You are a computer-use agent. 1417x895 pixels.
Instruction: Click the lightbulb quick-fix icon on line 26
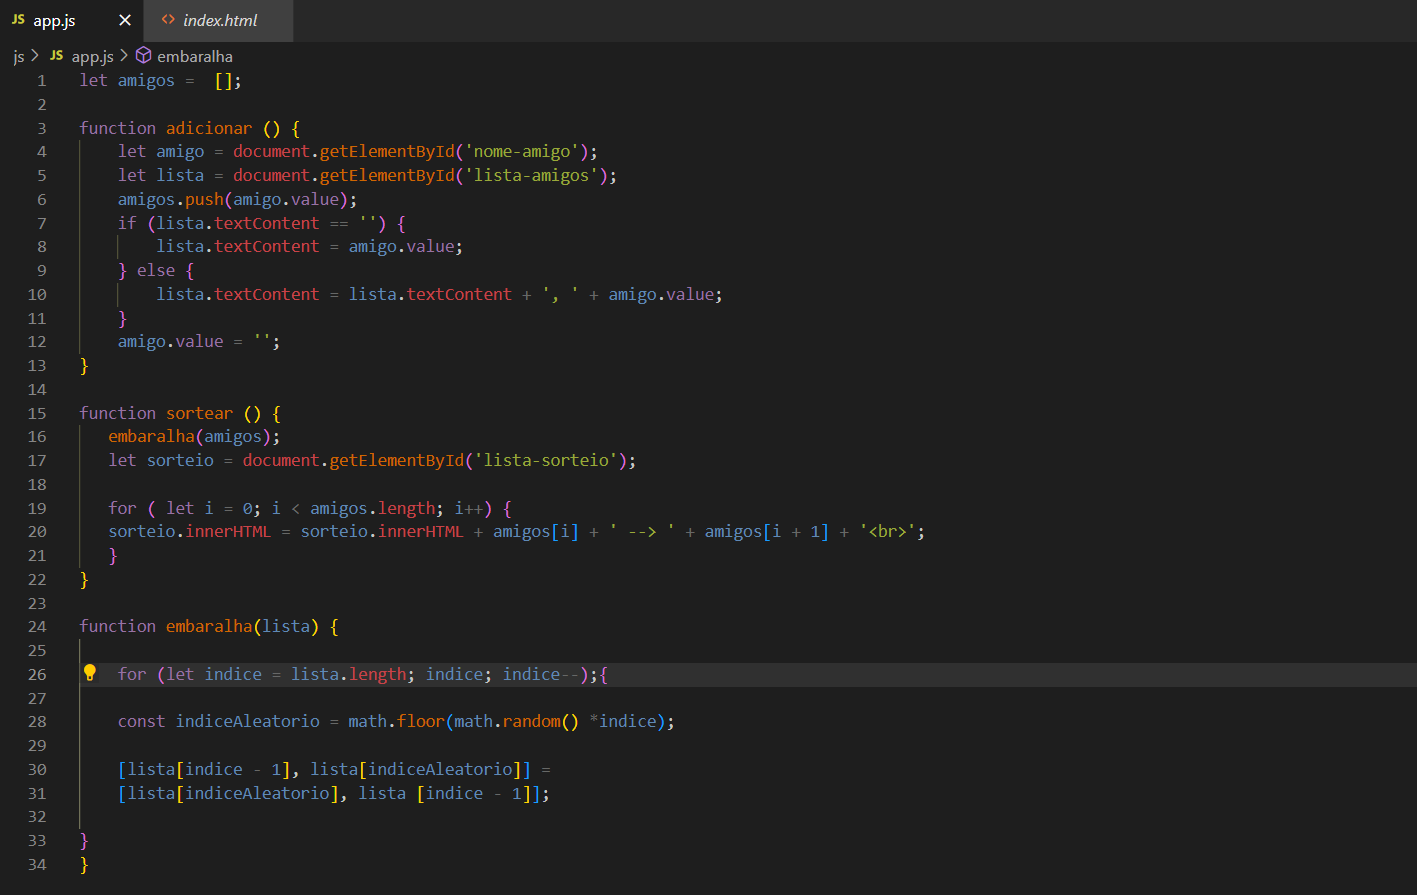89,673
